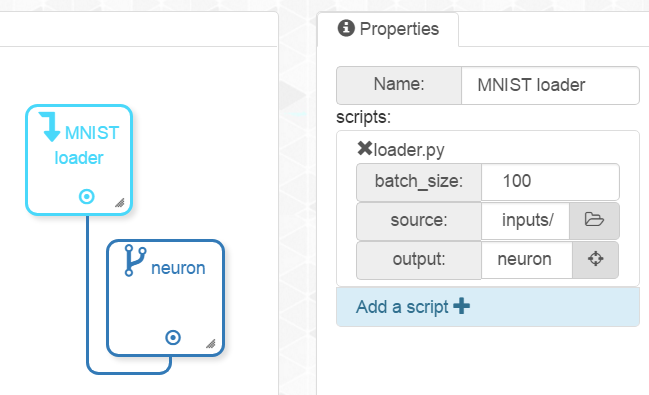Click the Add a script button
Screen dimensions: 649x395
488,307
